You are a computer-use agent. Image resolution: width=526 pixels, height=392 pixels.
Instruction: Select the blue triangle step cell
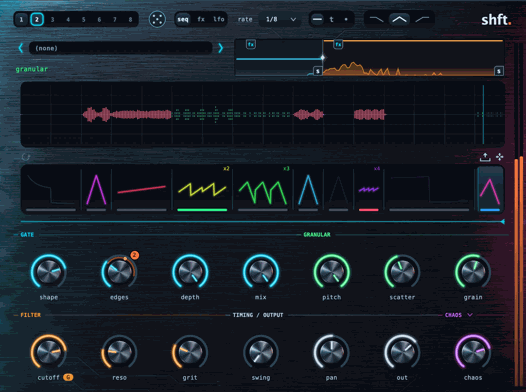point(308,190)
